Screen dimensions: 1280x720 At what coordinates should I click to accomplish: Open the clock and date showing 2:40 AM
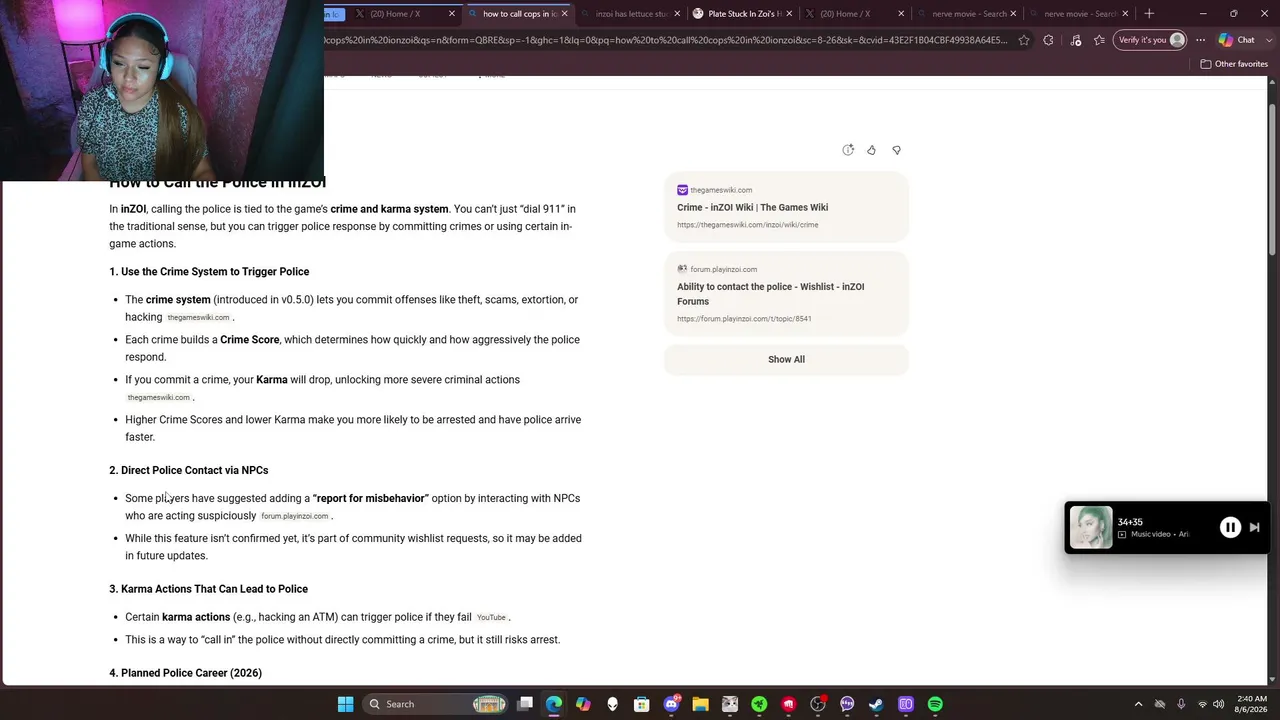point(1251,704)
